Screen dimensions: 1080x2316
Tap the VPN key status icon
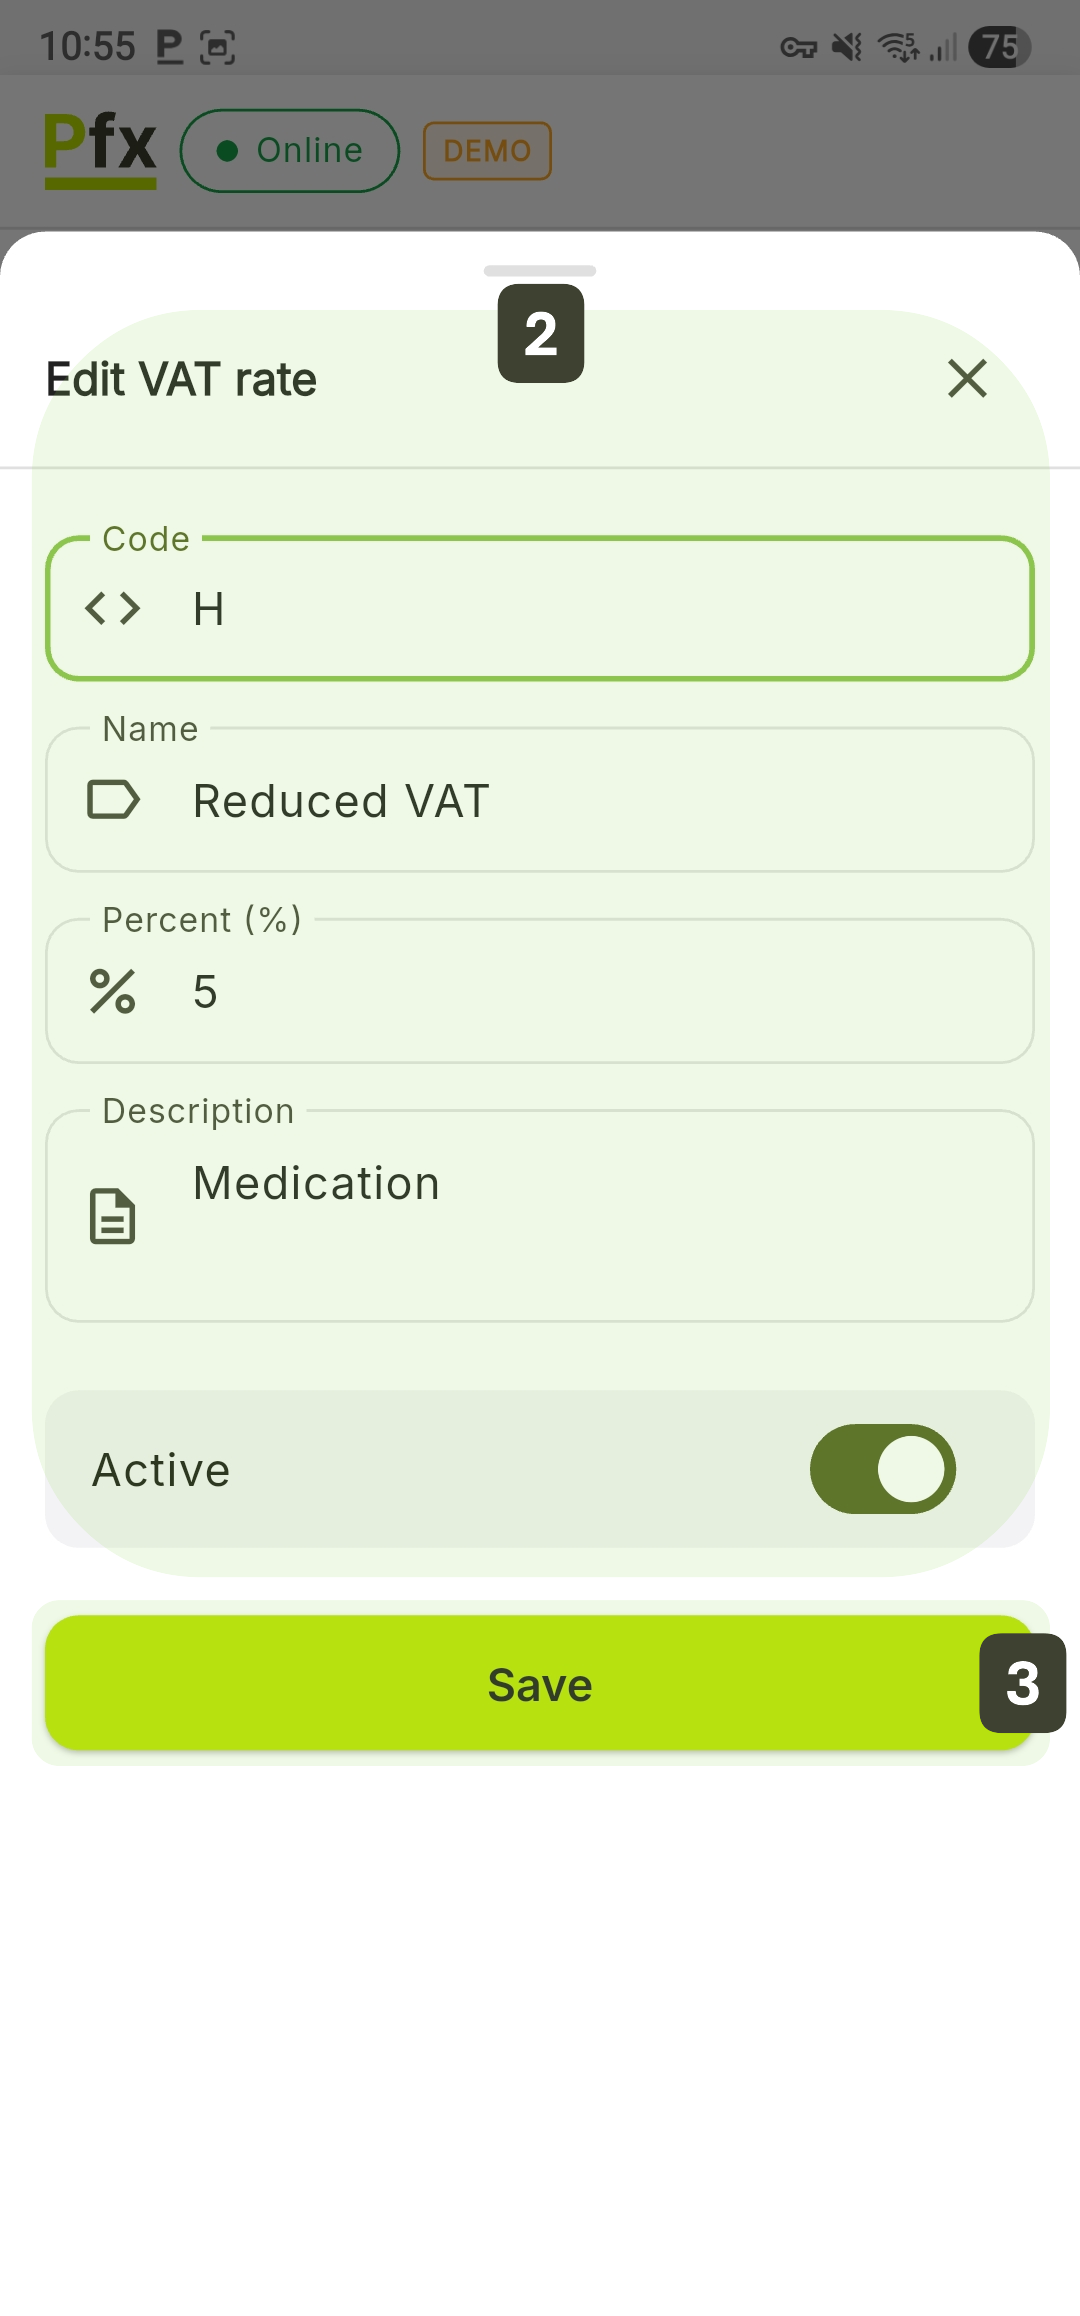(x=798, y=47)
